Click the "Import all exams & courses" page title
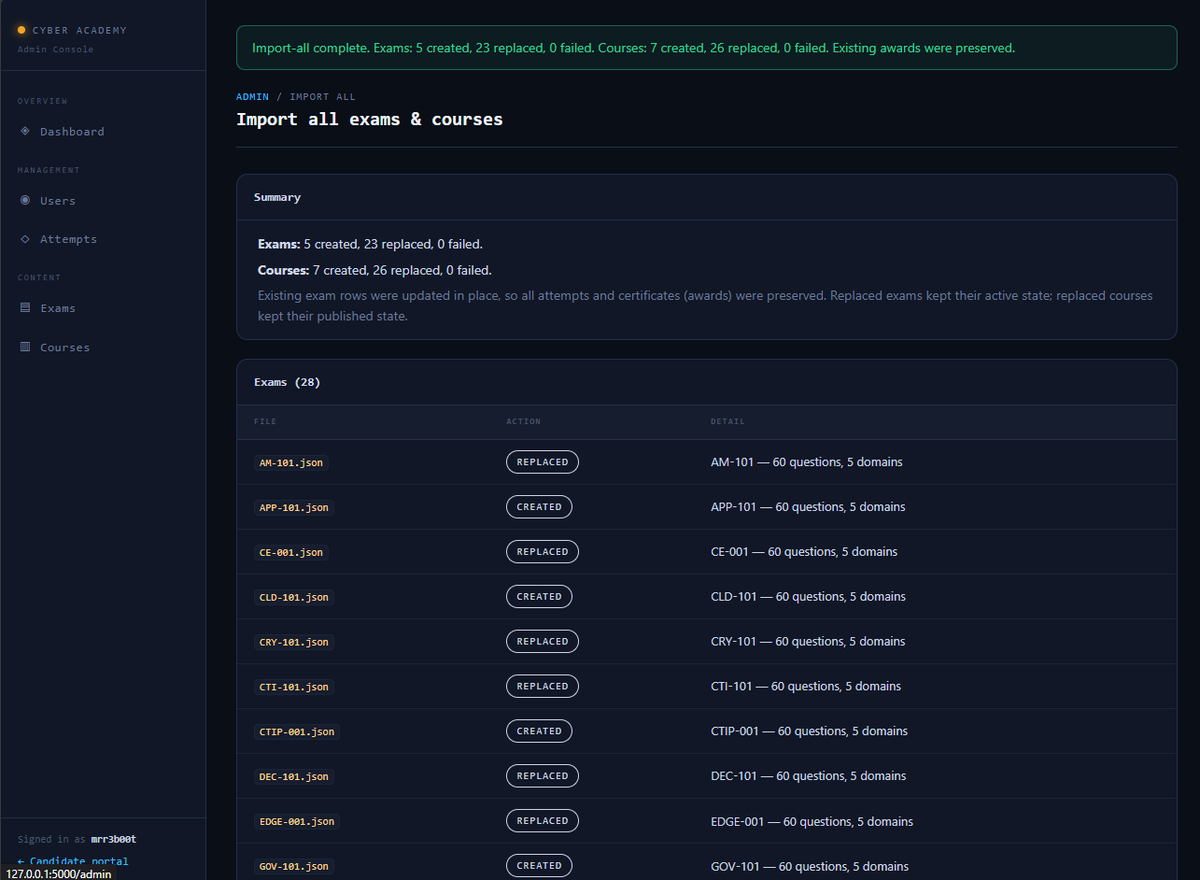The height and width of the screenshot is (880, 1200). (369, 120)
